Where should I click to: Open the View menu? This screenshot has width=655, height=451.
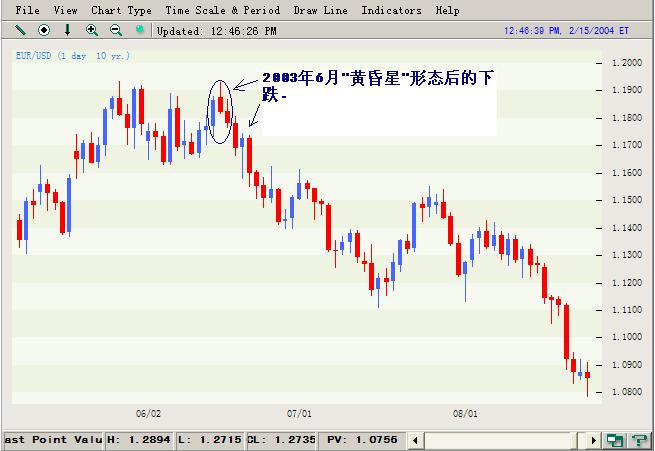pyautogui.click(x=65, y=10)
